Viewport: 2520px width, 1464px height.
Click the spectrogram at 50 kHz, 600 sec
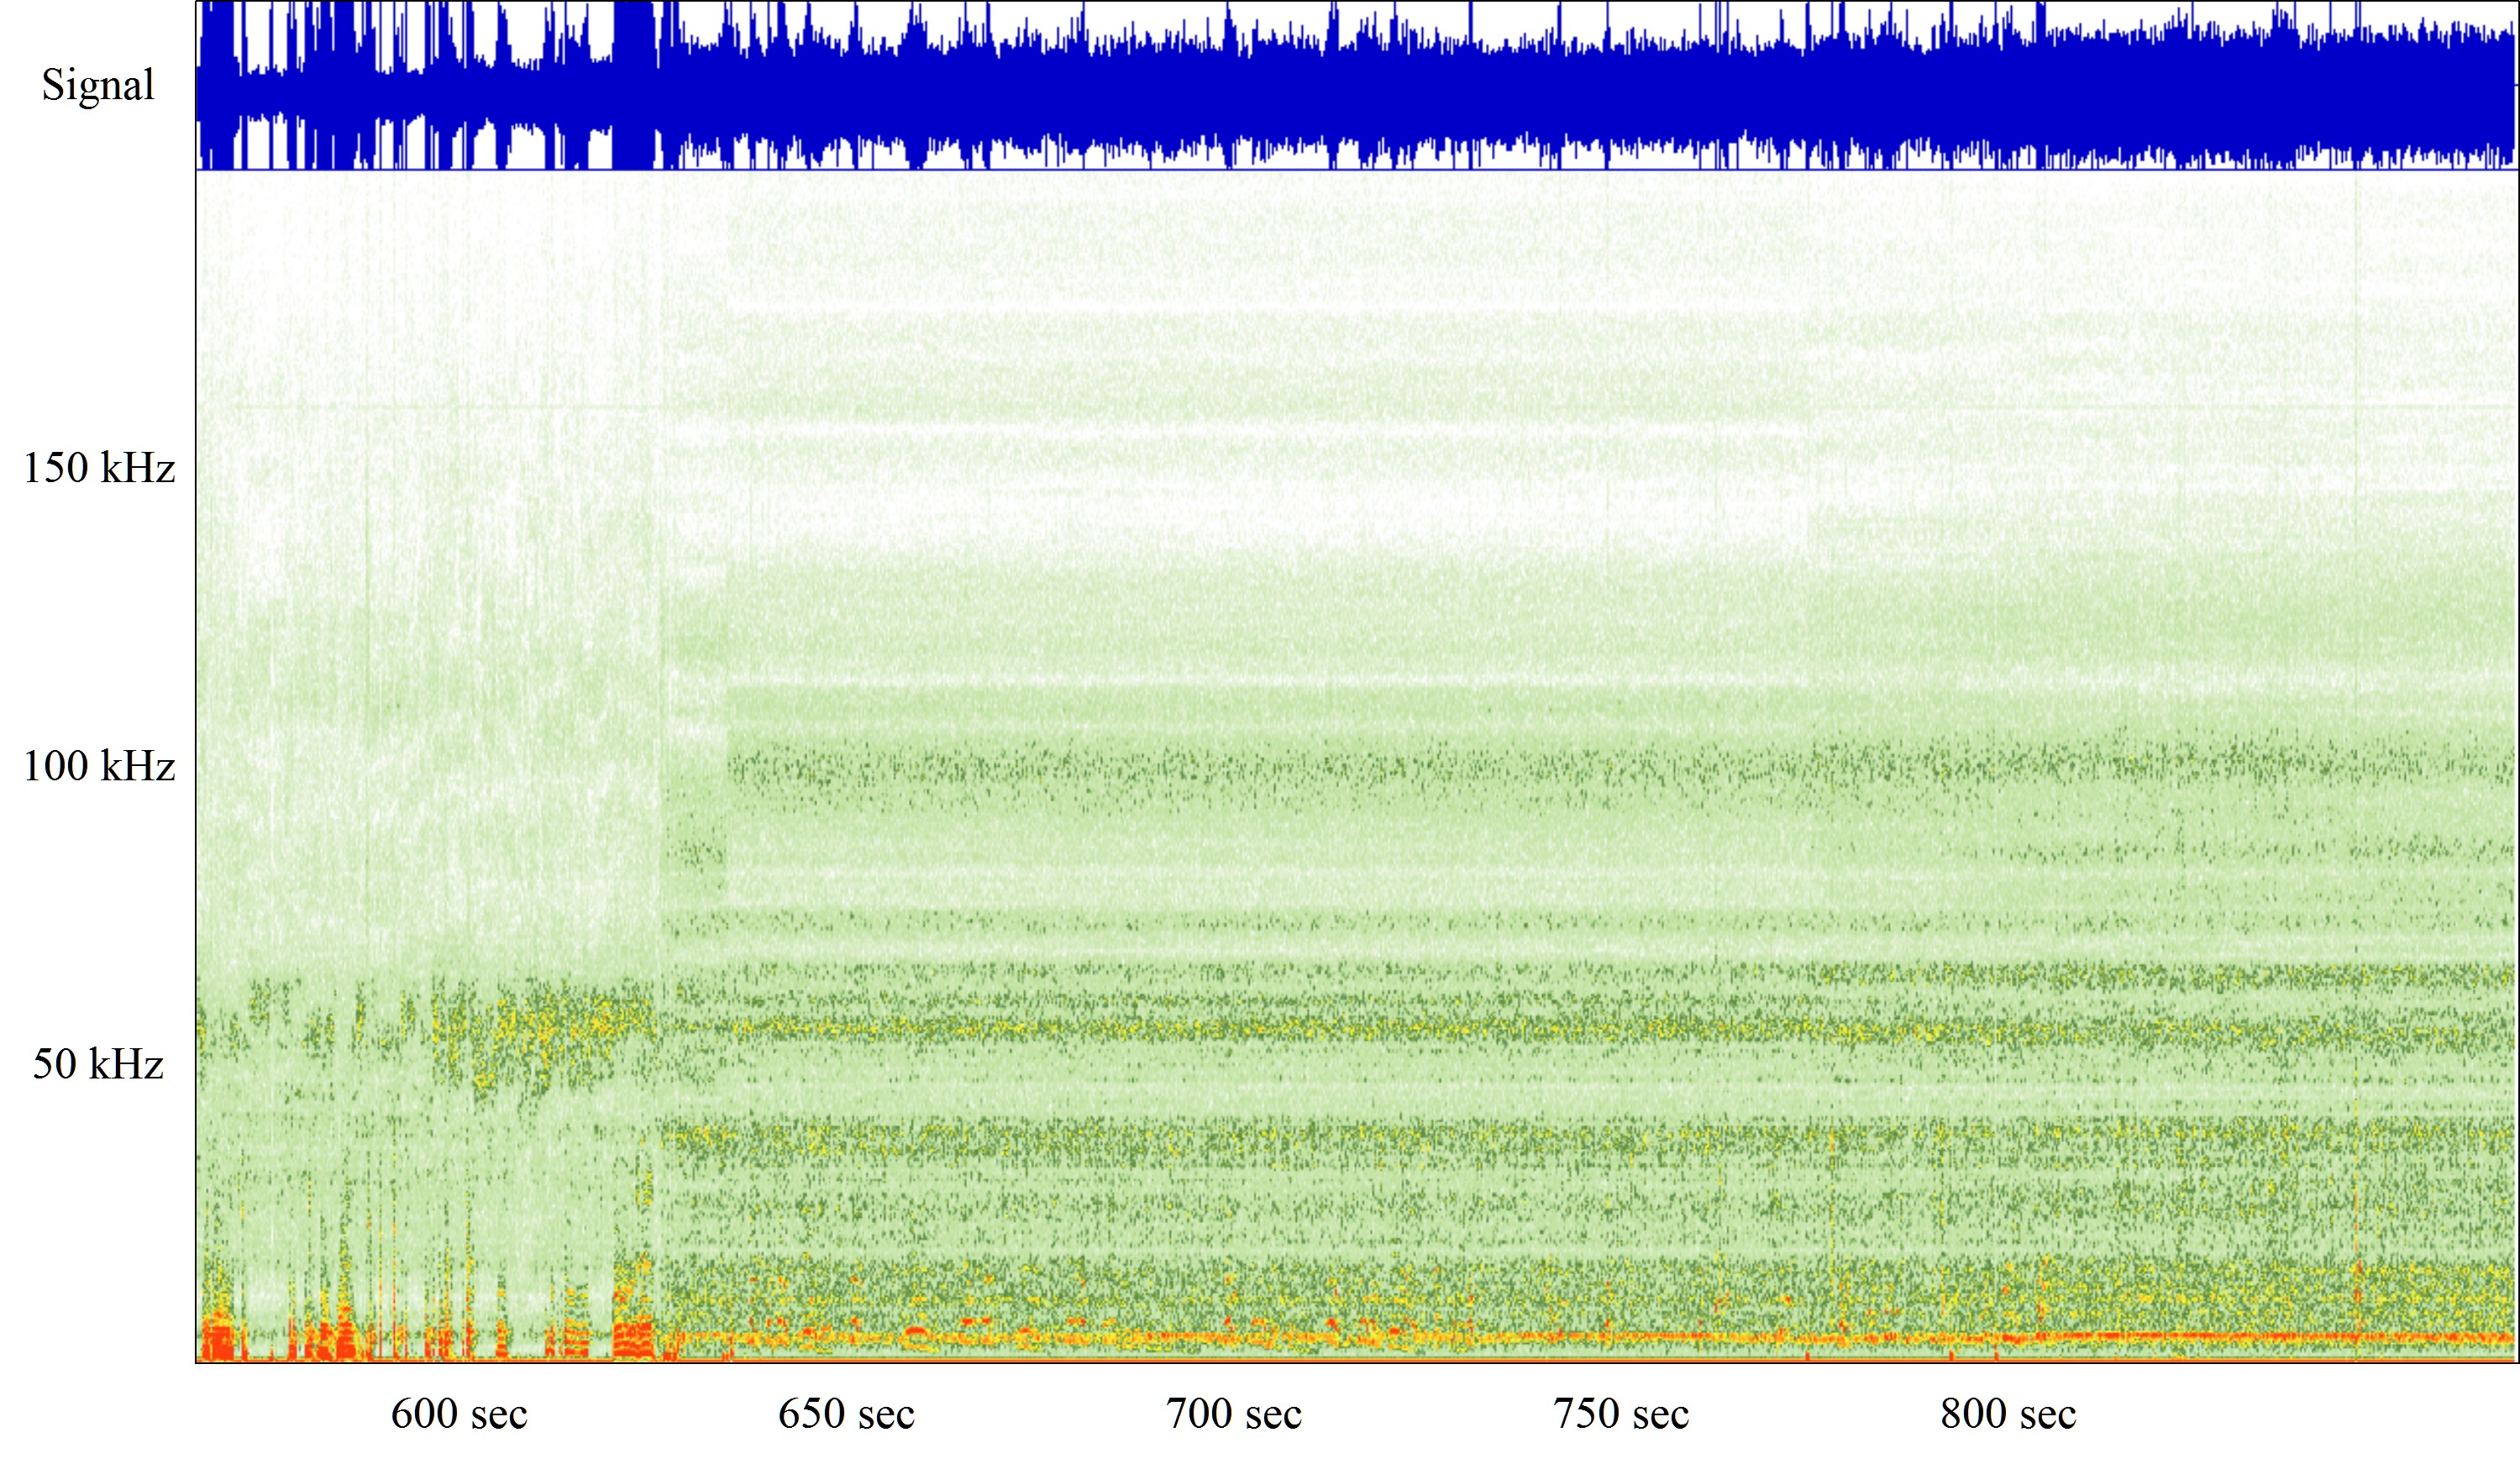459,1064
